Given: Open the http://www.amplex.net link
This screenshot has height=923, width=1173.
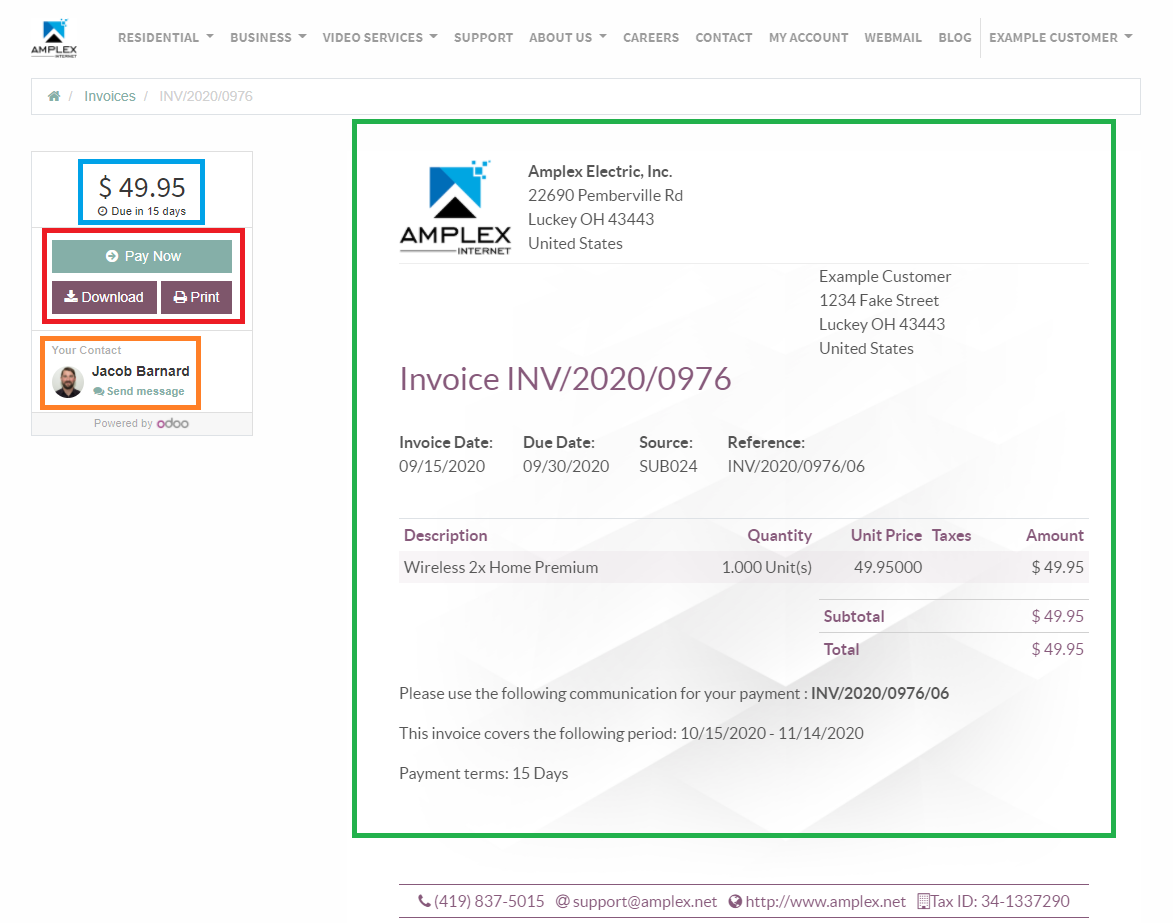Looking at the screenshot, I should pos(826,901).
